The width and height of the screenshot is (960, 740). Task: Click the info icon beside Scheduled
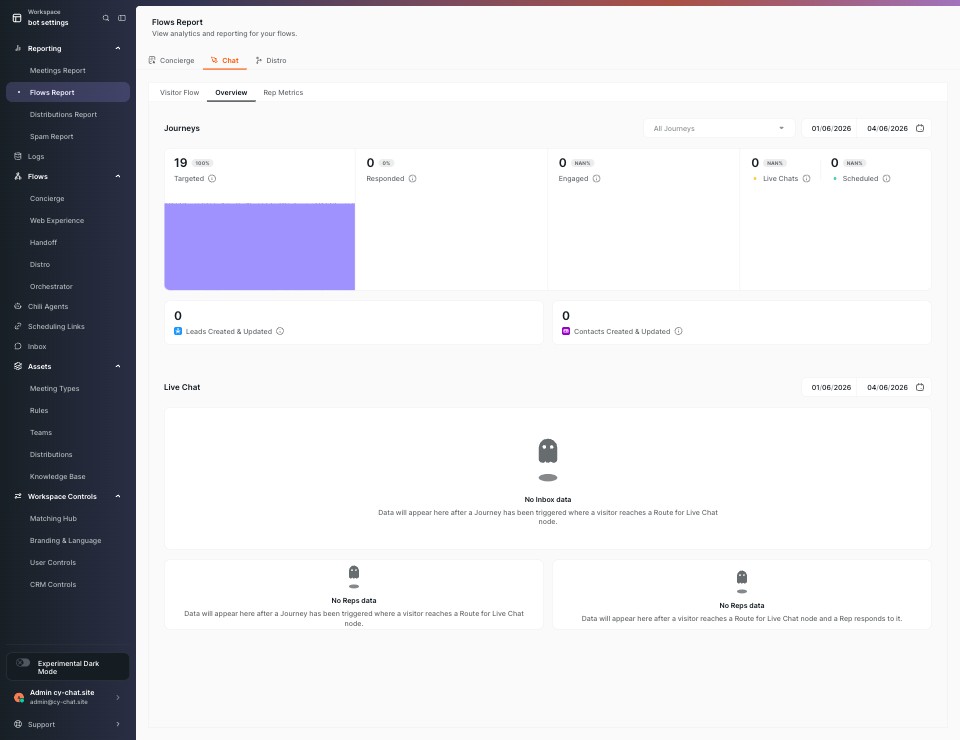pos(887,179)
